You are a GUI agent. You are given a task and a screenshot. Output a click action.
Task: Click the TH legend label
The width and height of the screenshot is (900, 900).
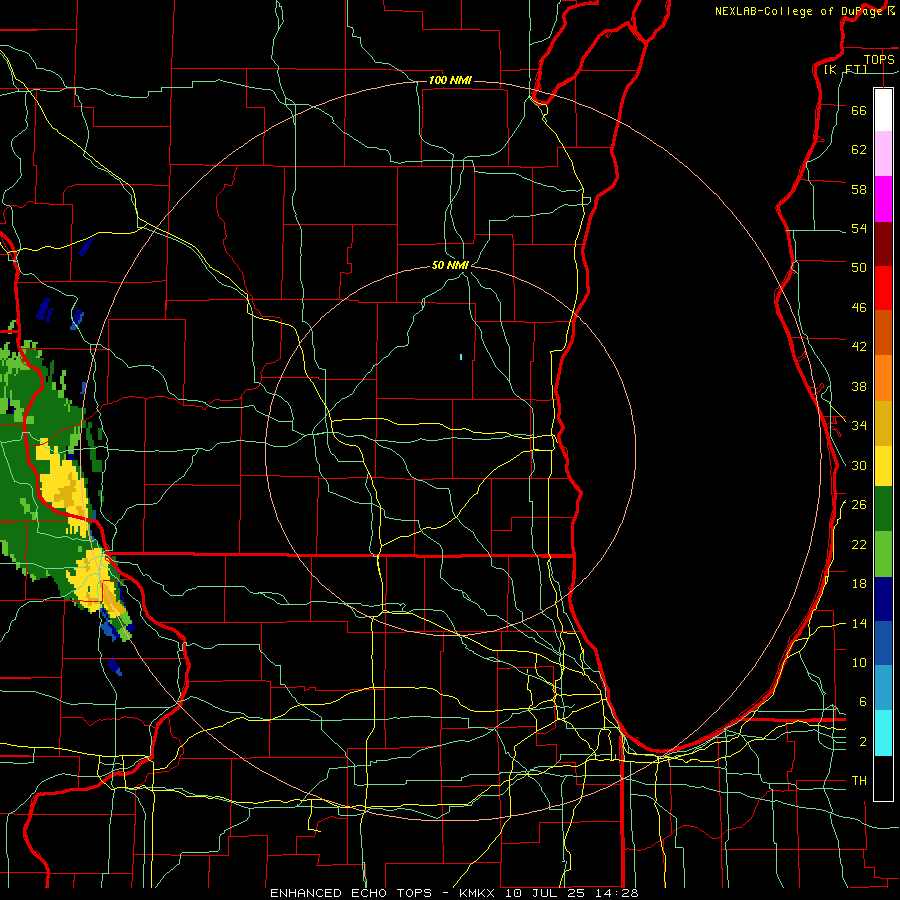859,781
